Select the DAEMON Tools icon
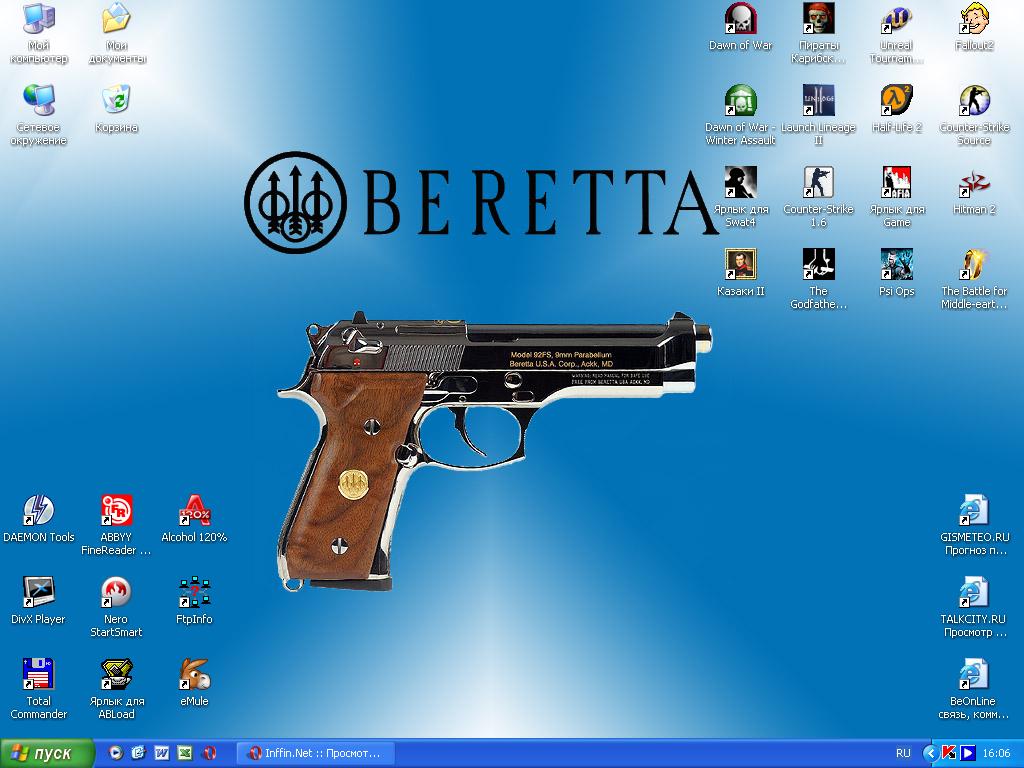The image size is (1024, 768). tap(38, 511)
